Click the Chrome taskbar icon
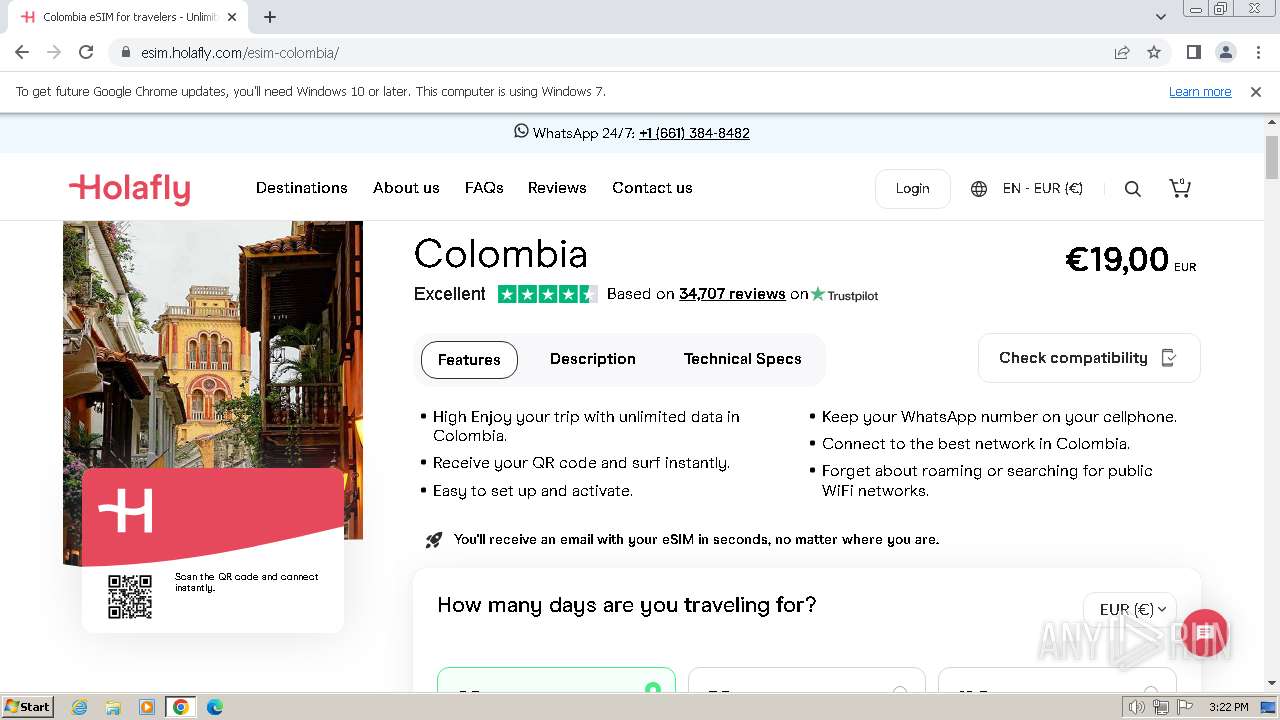1280x720 pixels. click(x=181, y=707)
